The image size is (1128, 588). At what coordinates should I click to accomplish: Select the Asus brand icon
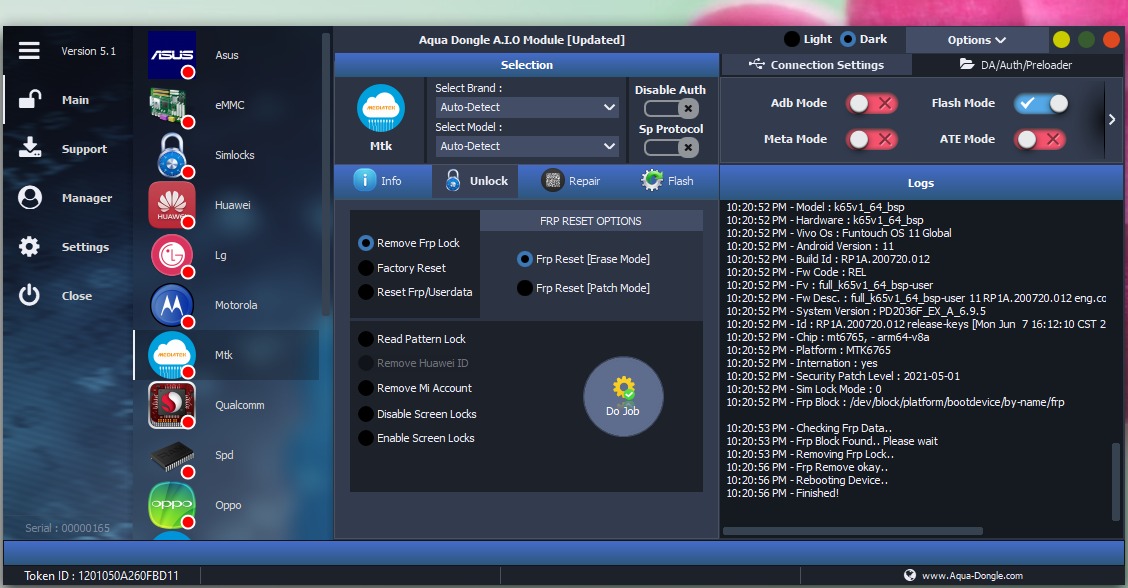(172, 55)
